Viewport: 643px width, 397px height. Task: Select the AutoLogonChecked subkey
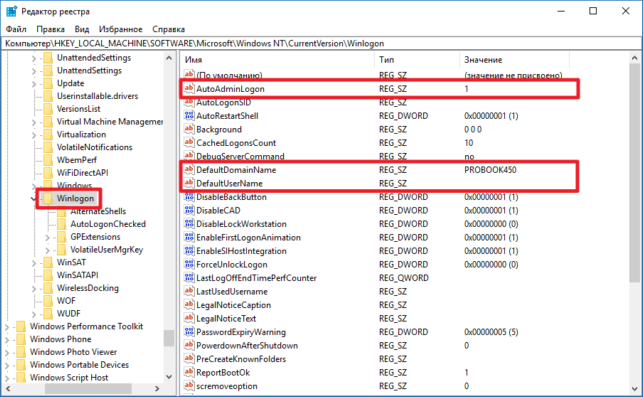coord(108,224)
